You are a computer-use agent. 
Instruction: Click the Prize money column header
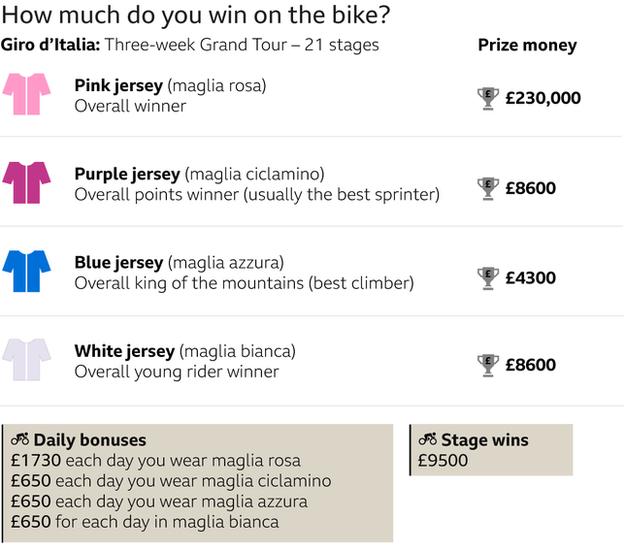pos(527,45)
